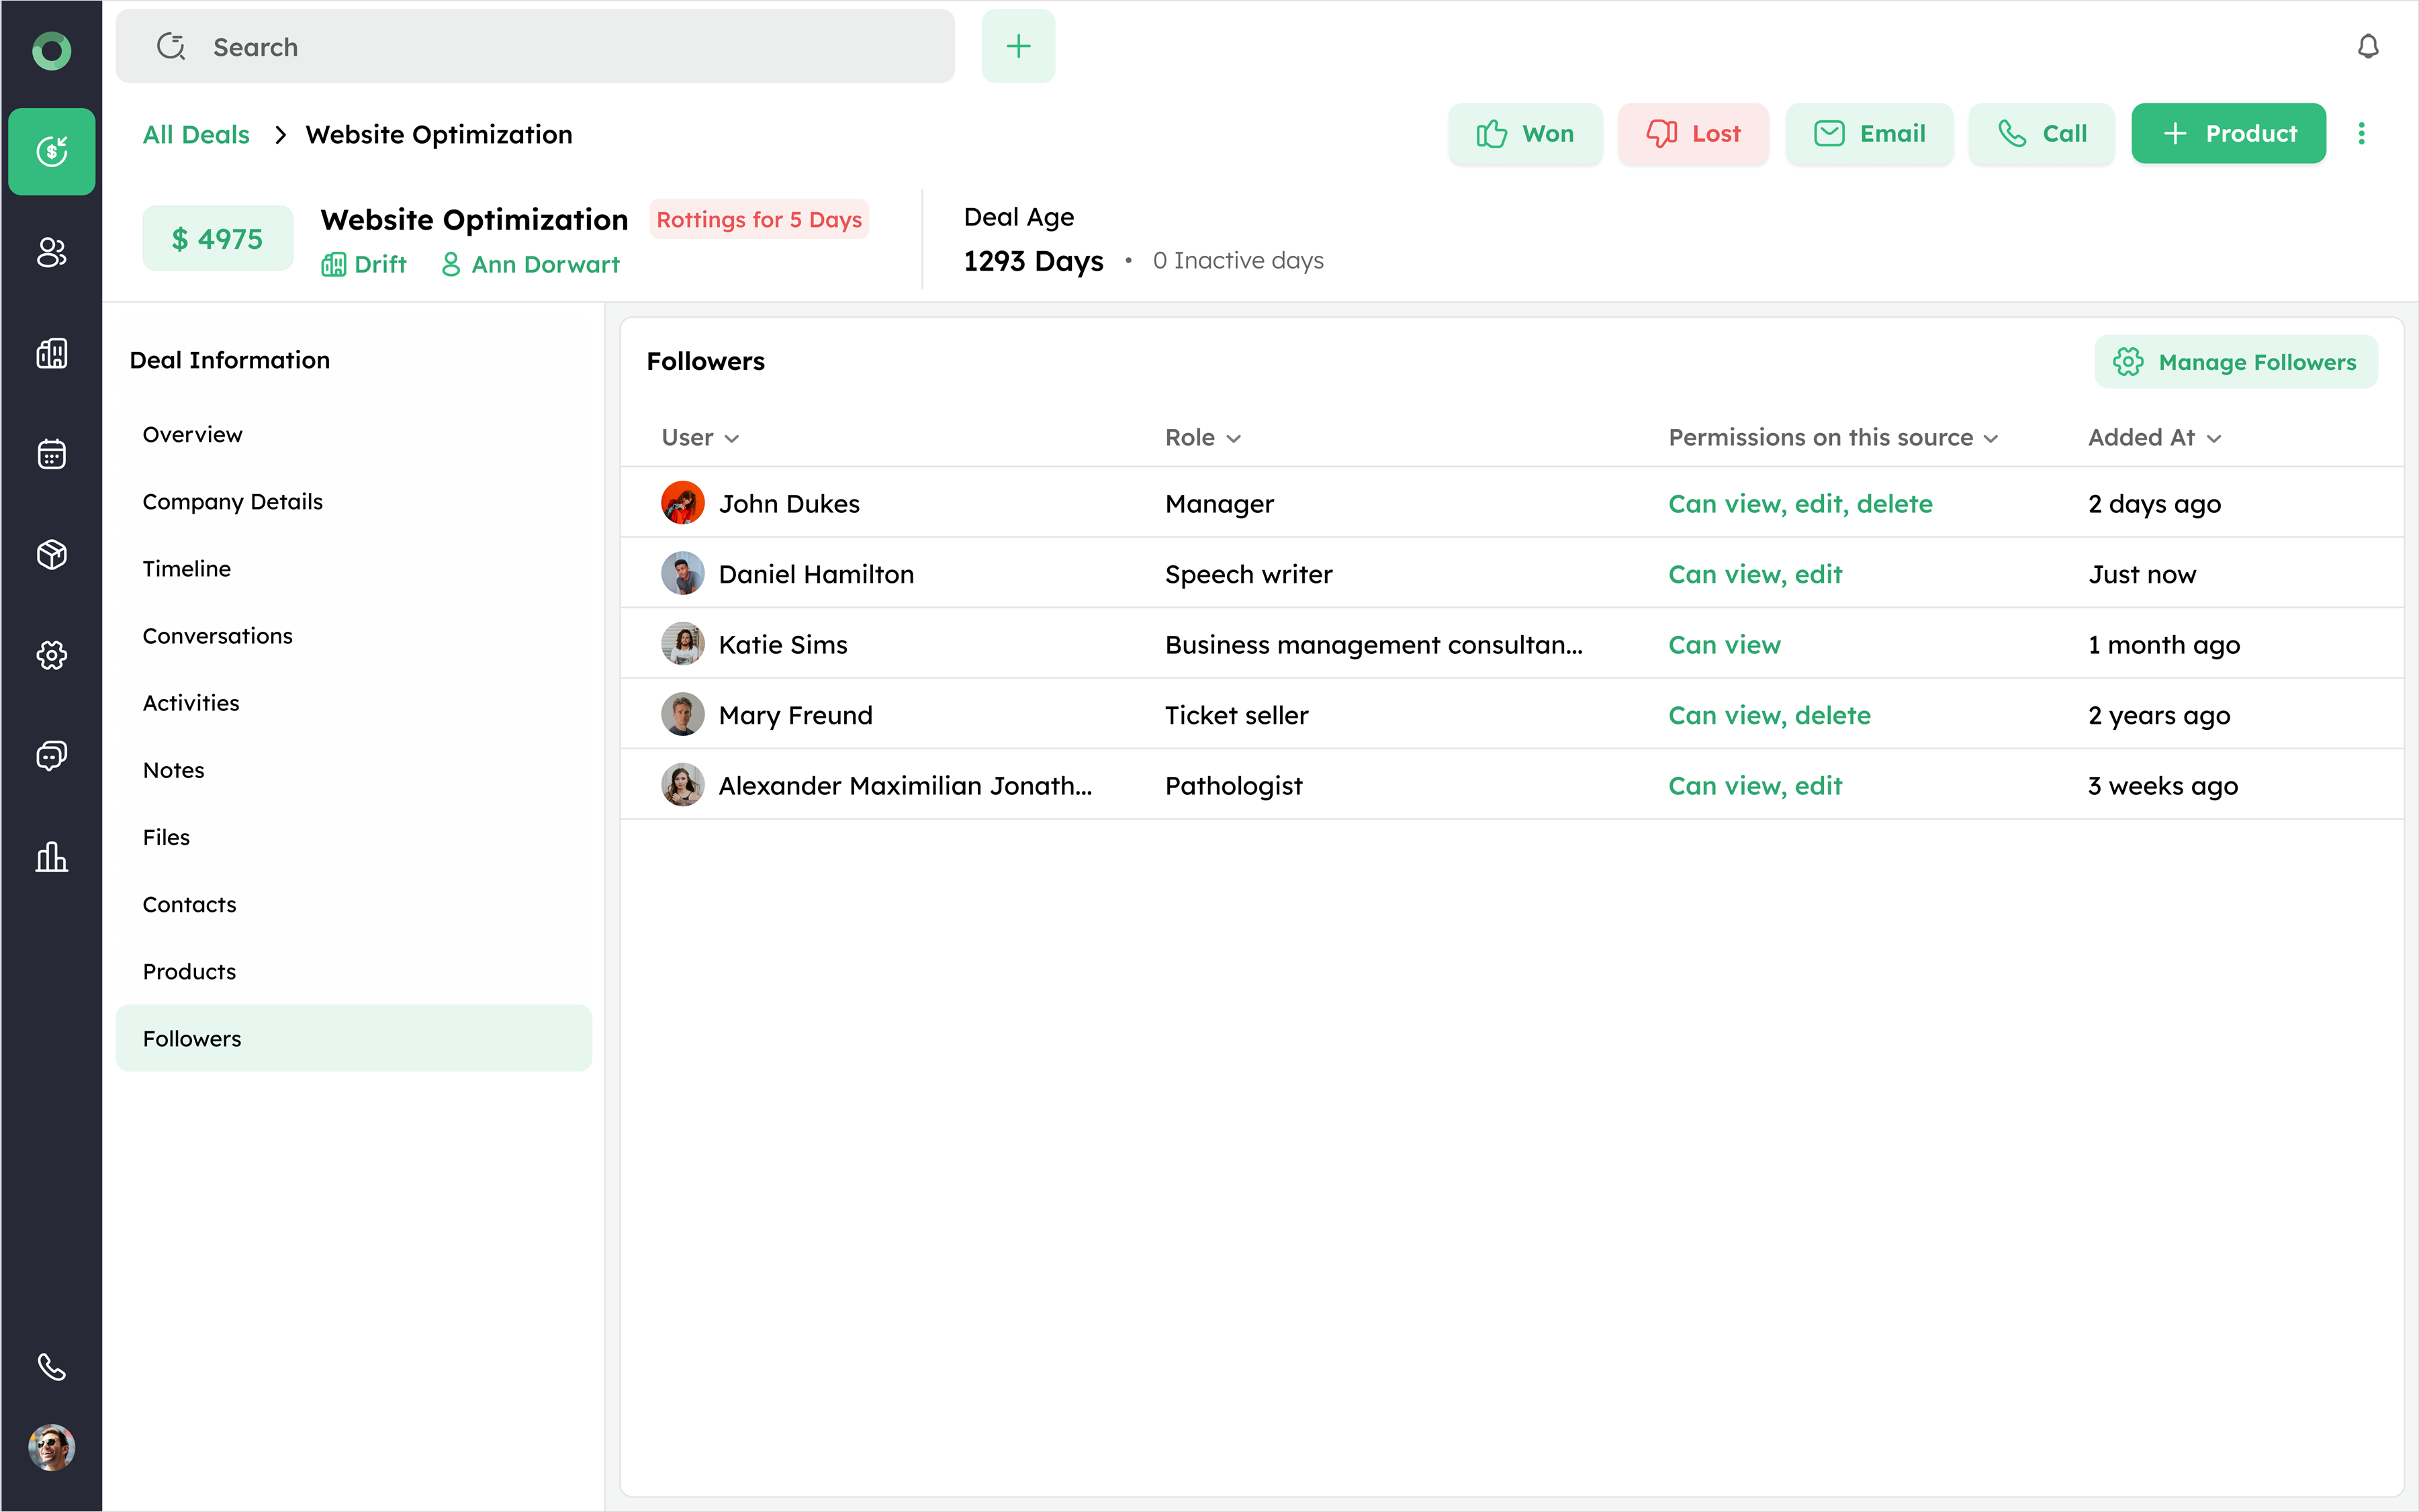Click the notification bell icon
2419x1512 pixels.
click(2367, 47)
